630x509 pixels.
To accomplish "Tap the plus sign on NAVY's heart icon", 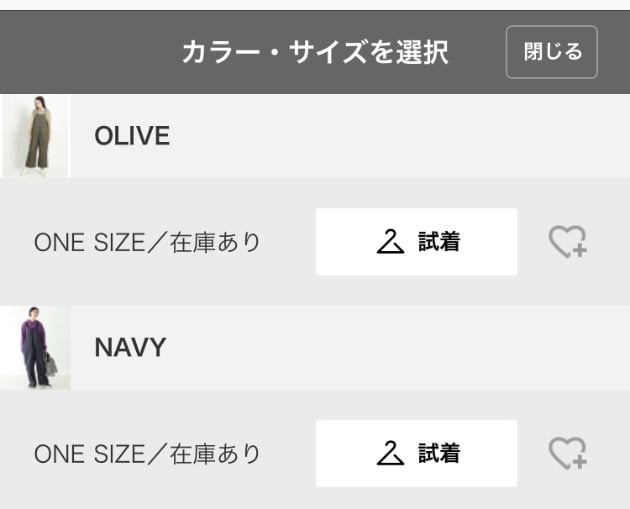I will tap(579, 462).
